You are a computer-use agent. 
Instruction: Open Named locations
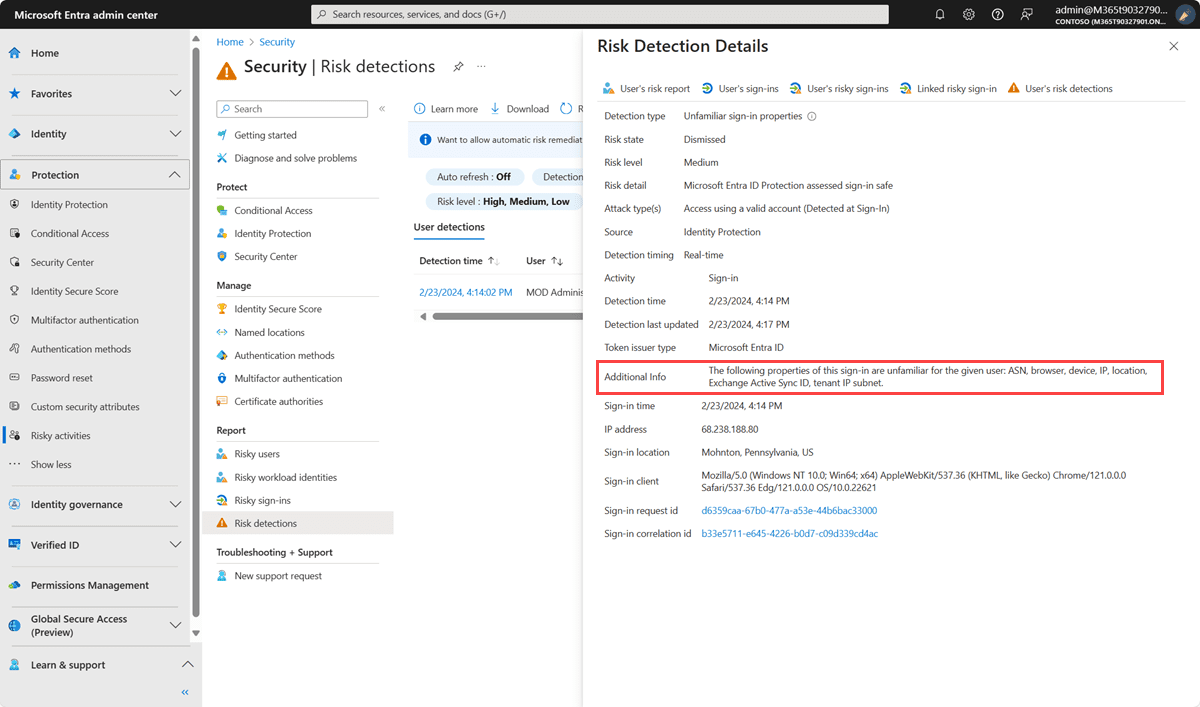point(269,332)
